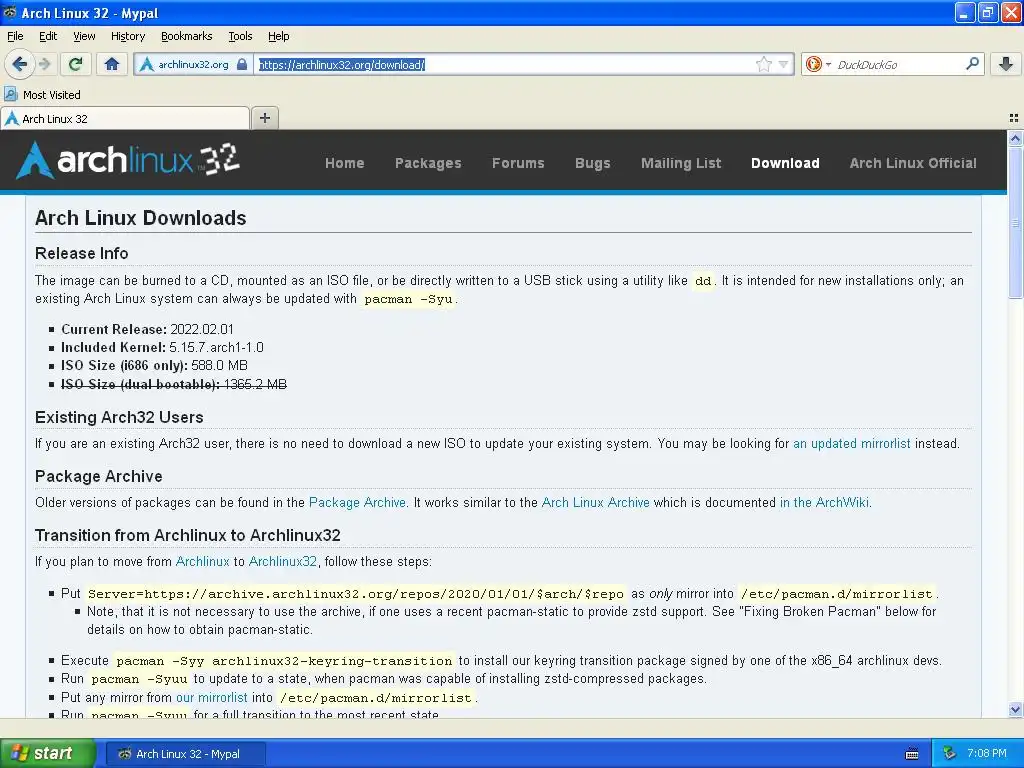Click the Archlinux32 link in transition steps
Viewport: 1024px width, 768px height.
click(283, 561)
